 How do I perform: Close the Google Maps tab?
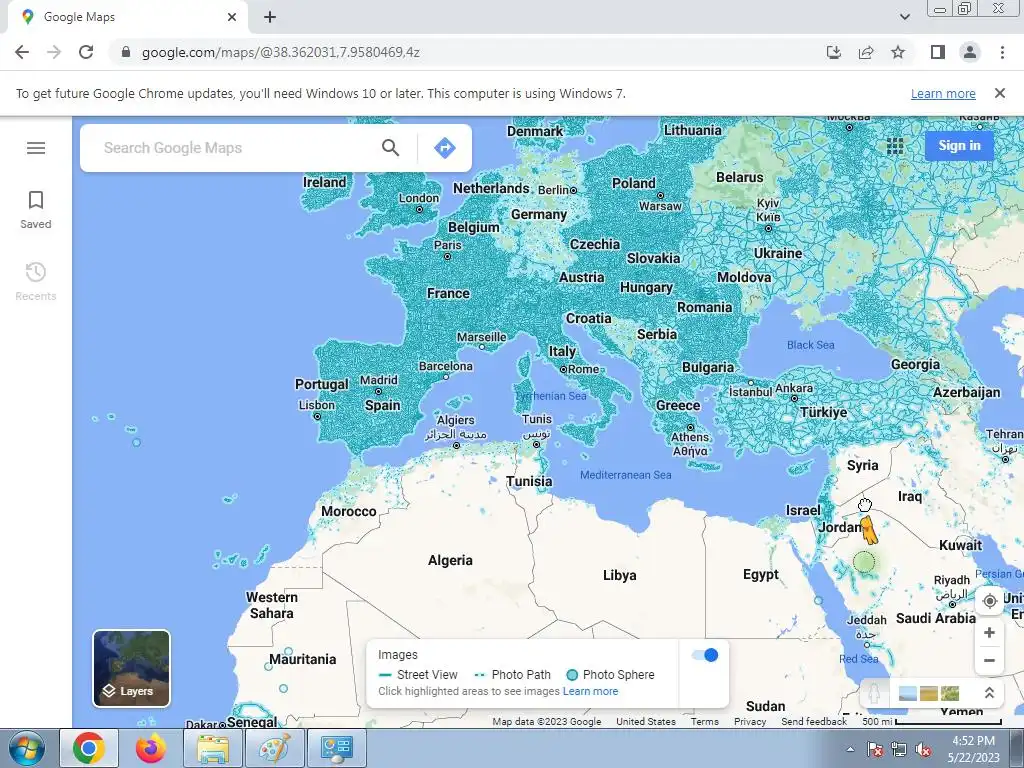click(232, 17)
